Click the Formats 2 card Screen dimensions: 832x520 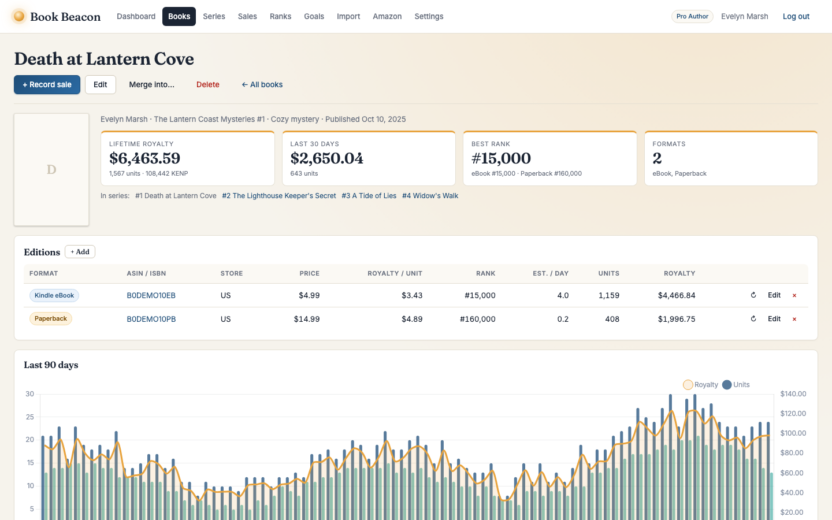click(731, 158)
